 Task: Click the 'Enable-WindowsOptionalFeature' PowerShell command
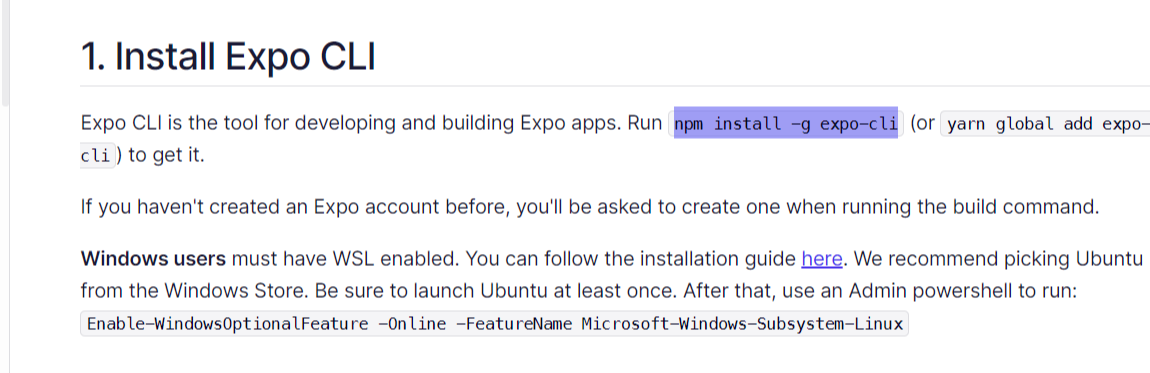coord(494,323)
